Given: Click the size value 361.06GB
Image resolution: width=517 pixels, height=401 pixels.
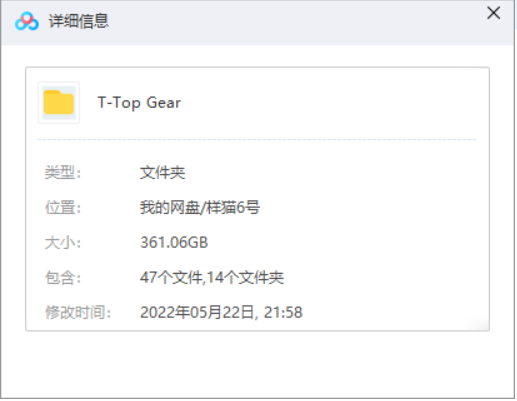Looking at the screenshot, I should point(174,242).
